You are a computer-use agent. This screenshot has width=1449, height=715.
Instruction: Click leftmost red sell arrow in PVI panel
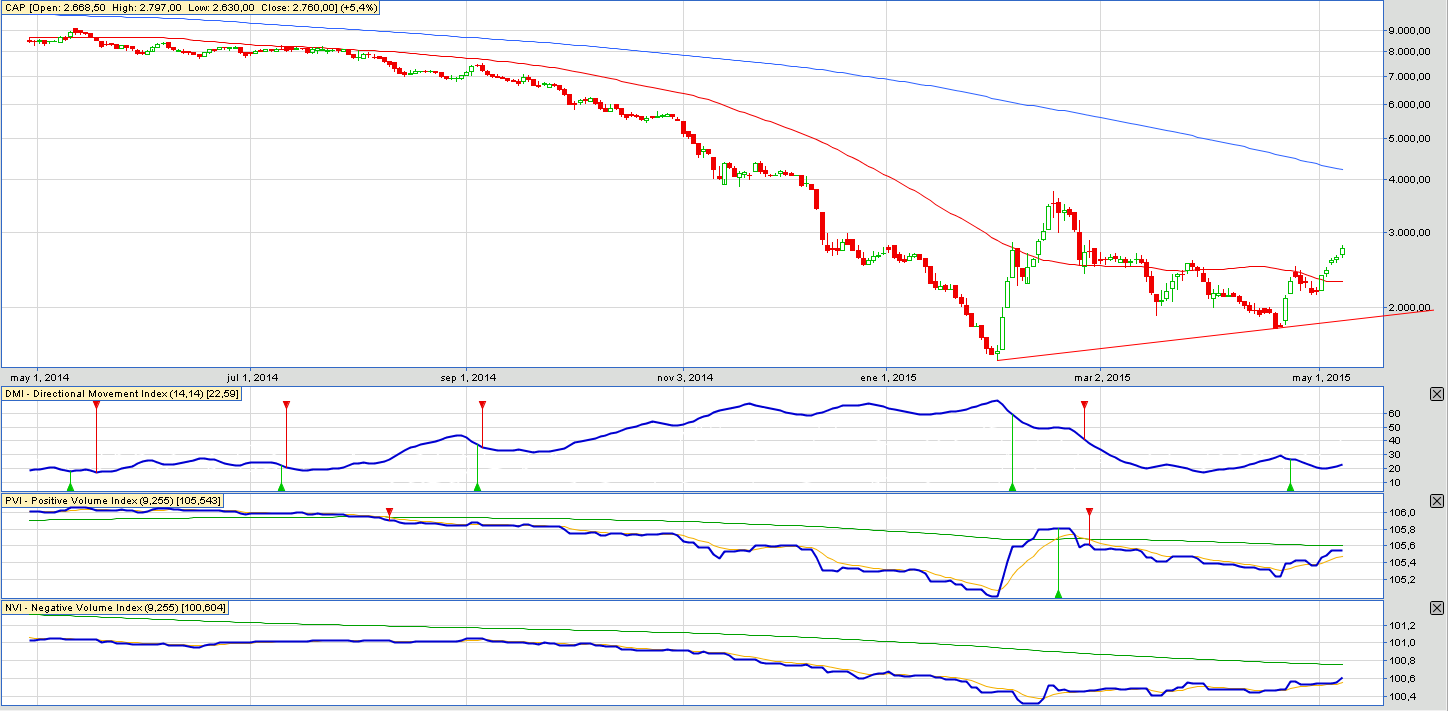click(390, 512)
